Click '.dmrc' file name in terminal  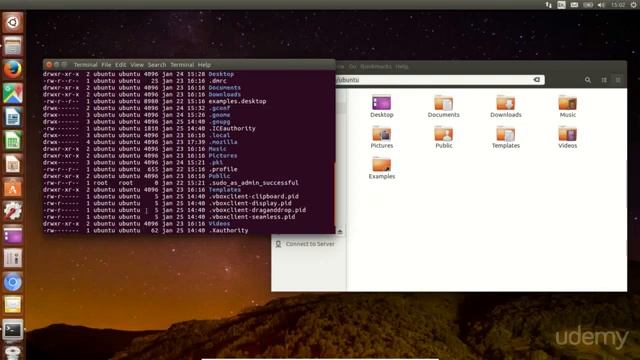point(217,81)
